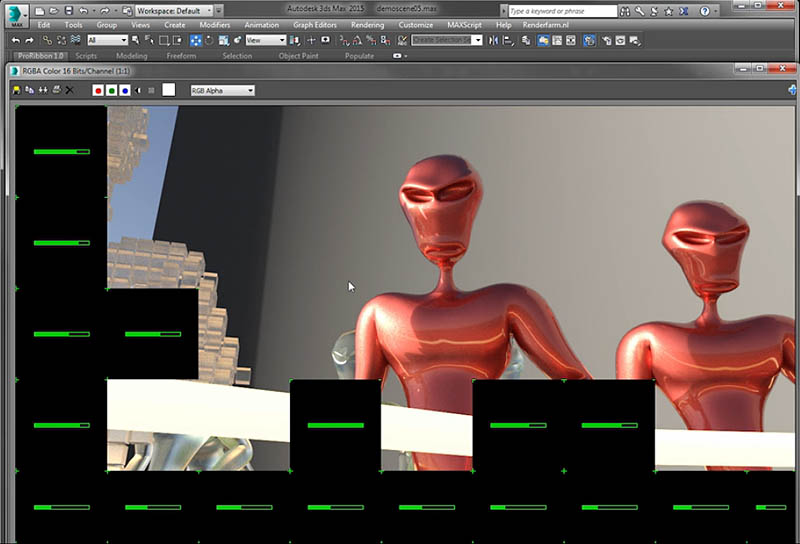
Task: Open the View reference coordinate dropdown
Action: 265,40
